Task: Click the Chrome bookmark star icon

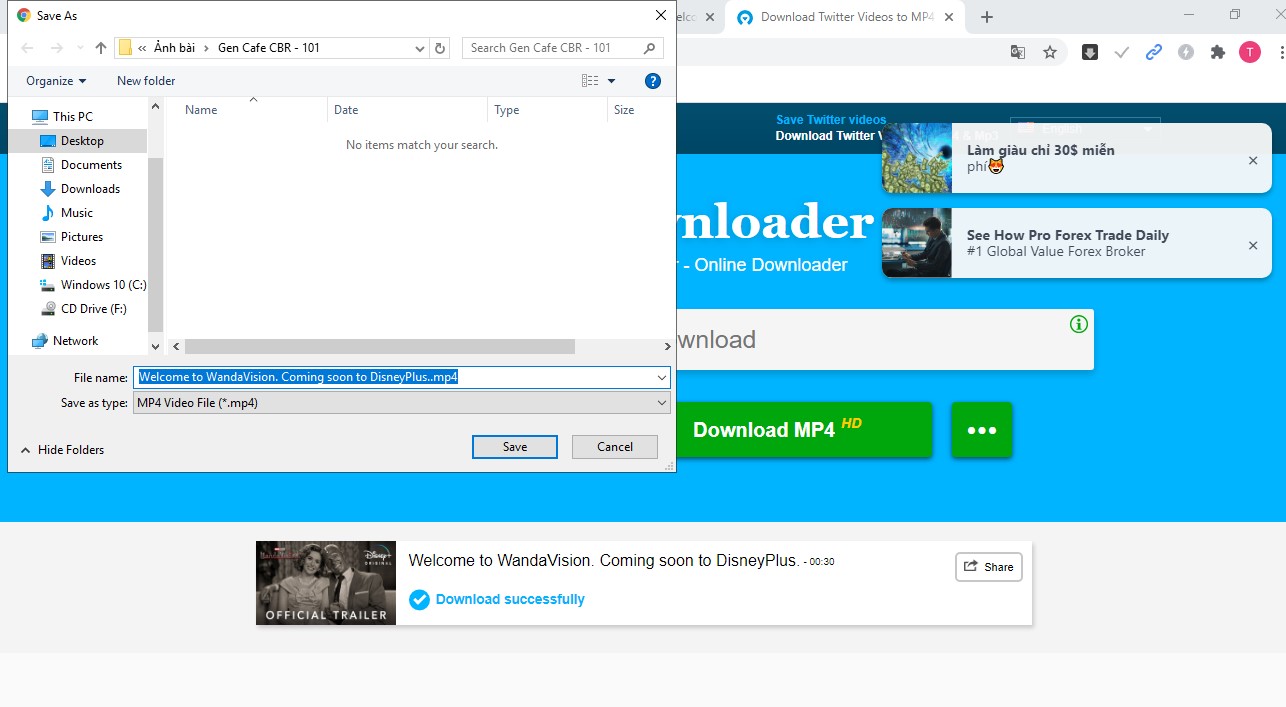Action: click(1050, 52)
